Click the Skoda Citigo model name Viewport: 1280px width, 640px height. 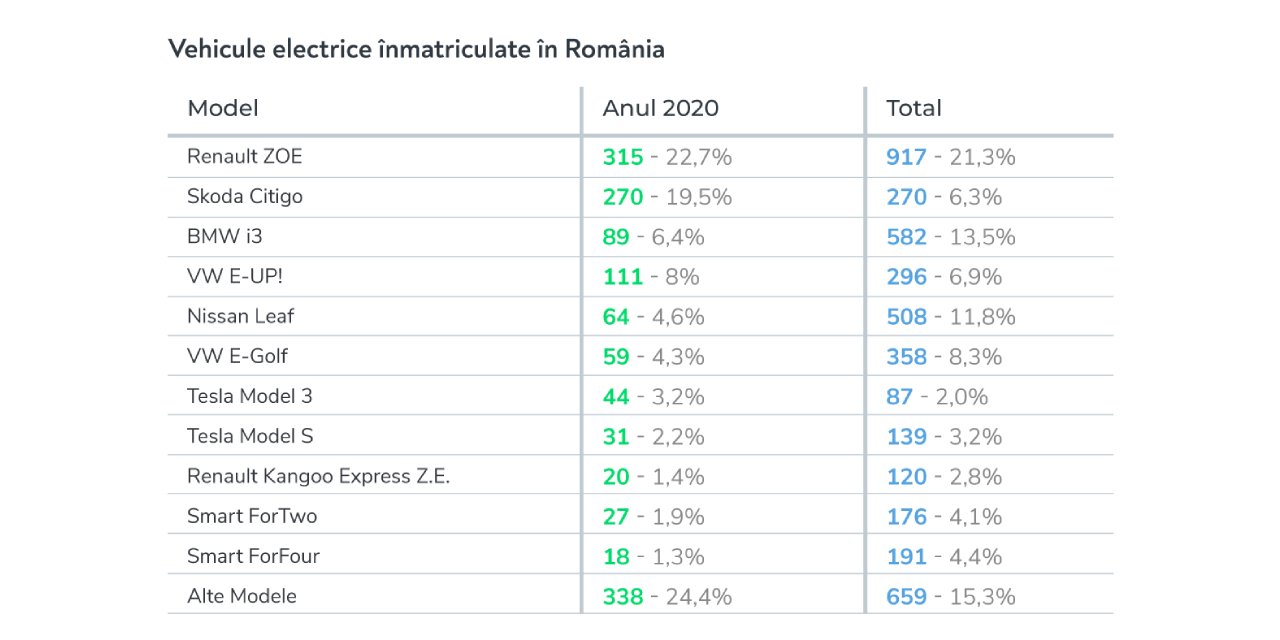tap(245, 196)
